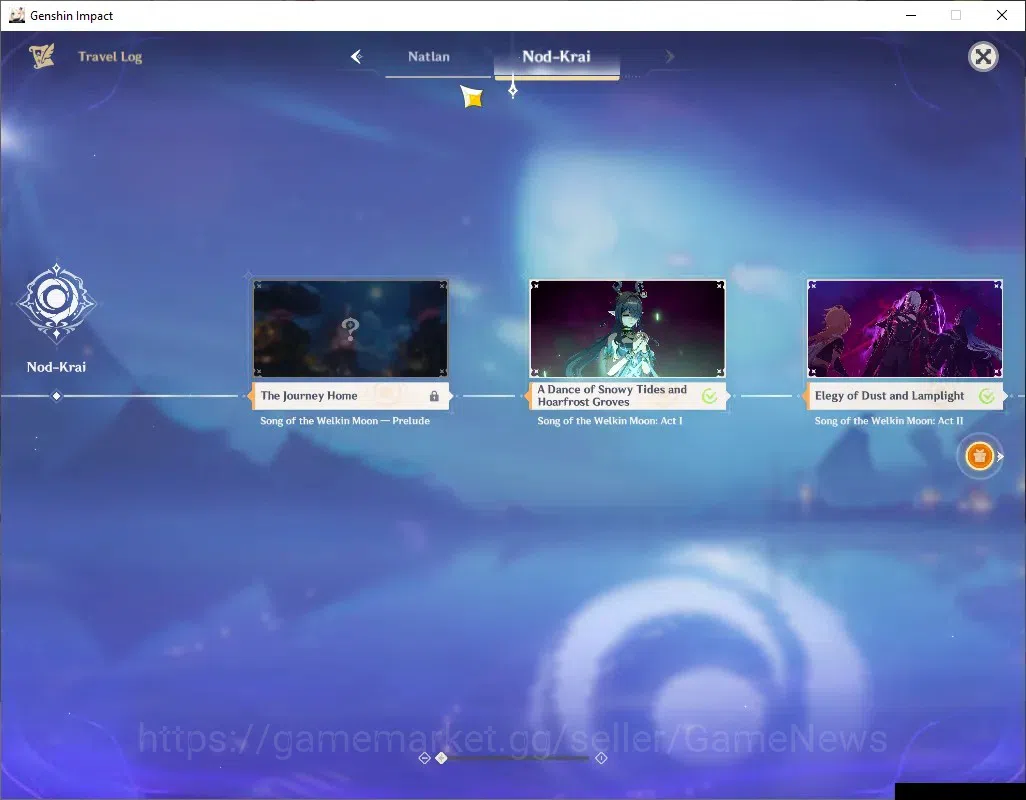Click the scrollbar thumb at the bottom
The width and height of the screenshot is (1026, 800).
(442, 757)
